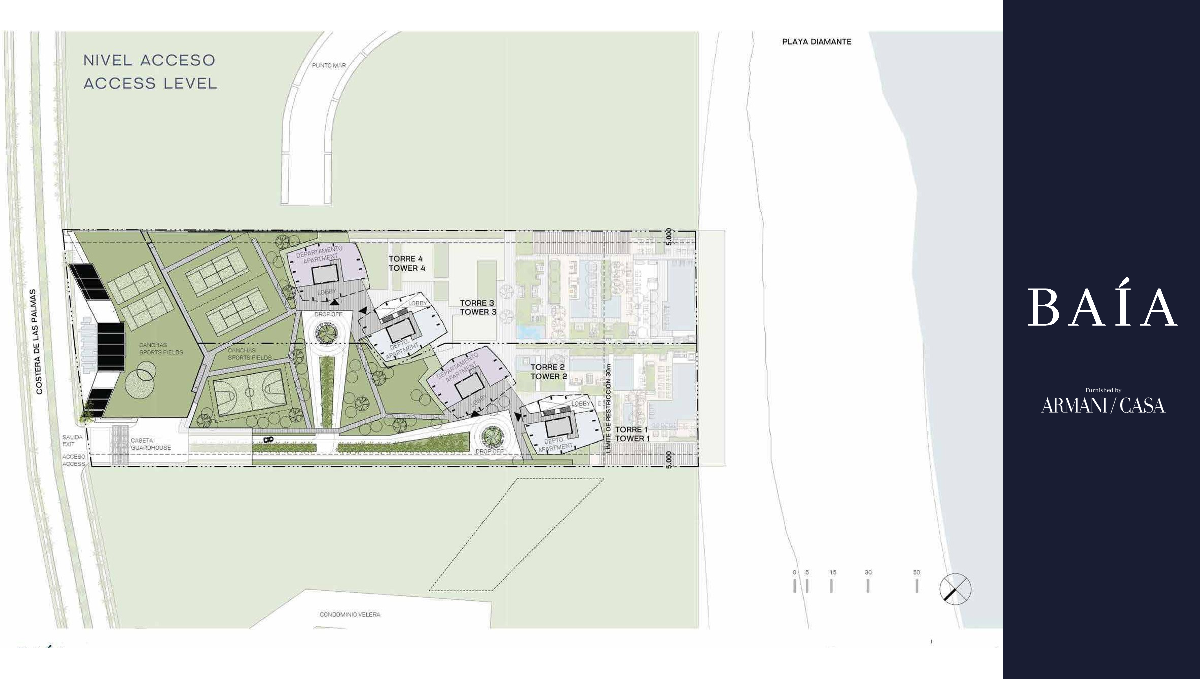
Task: Click the 'COSTERA DE LAS PALMAS' road label
Action: [x=41, y=342]
